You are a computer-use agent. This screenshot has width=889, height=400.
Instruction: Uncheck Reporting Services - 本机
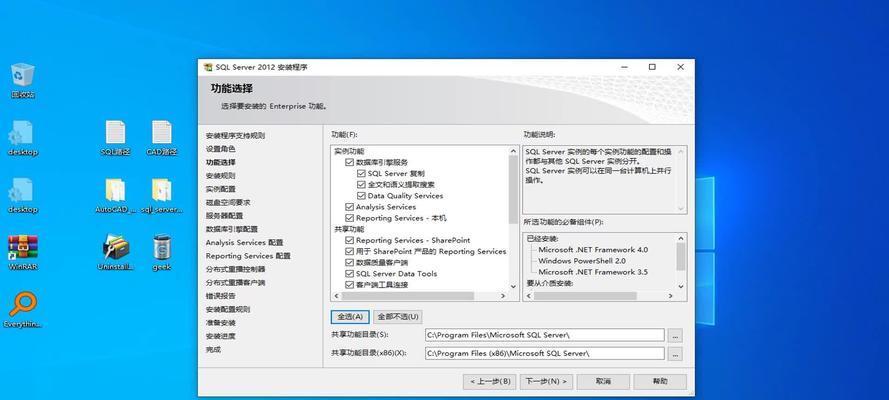[349, 218]
